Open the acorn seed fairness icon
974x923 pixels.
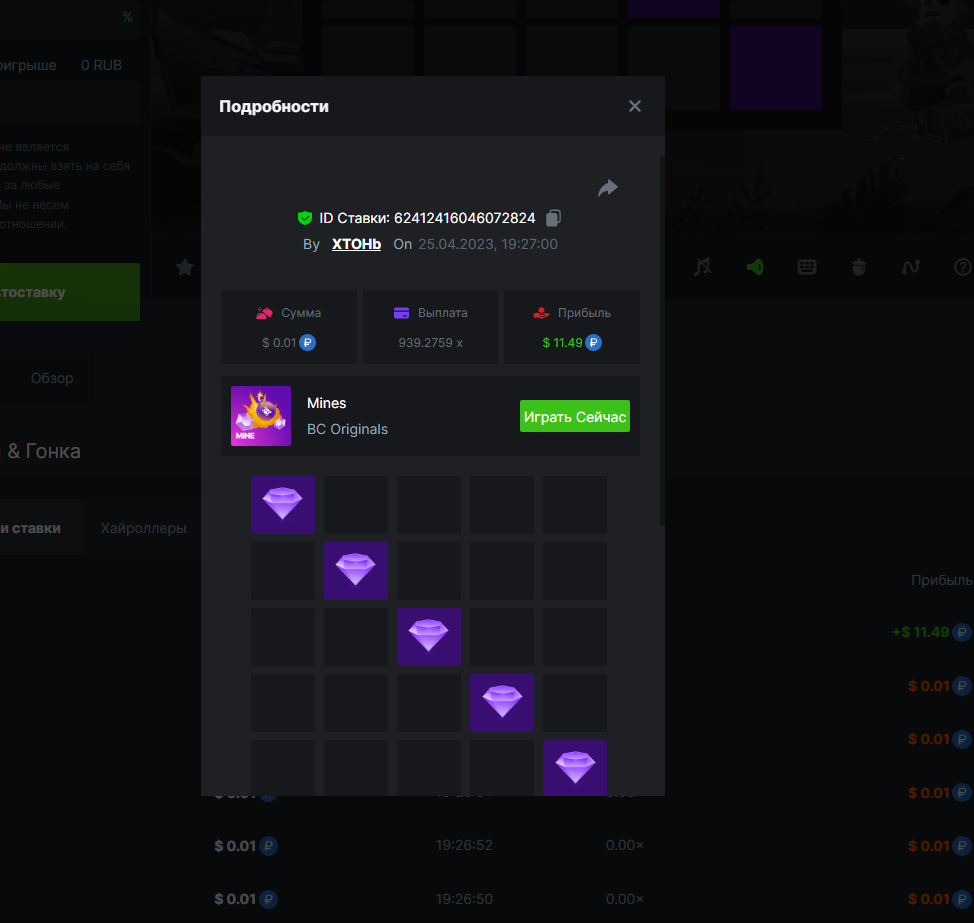coord(858,267)
